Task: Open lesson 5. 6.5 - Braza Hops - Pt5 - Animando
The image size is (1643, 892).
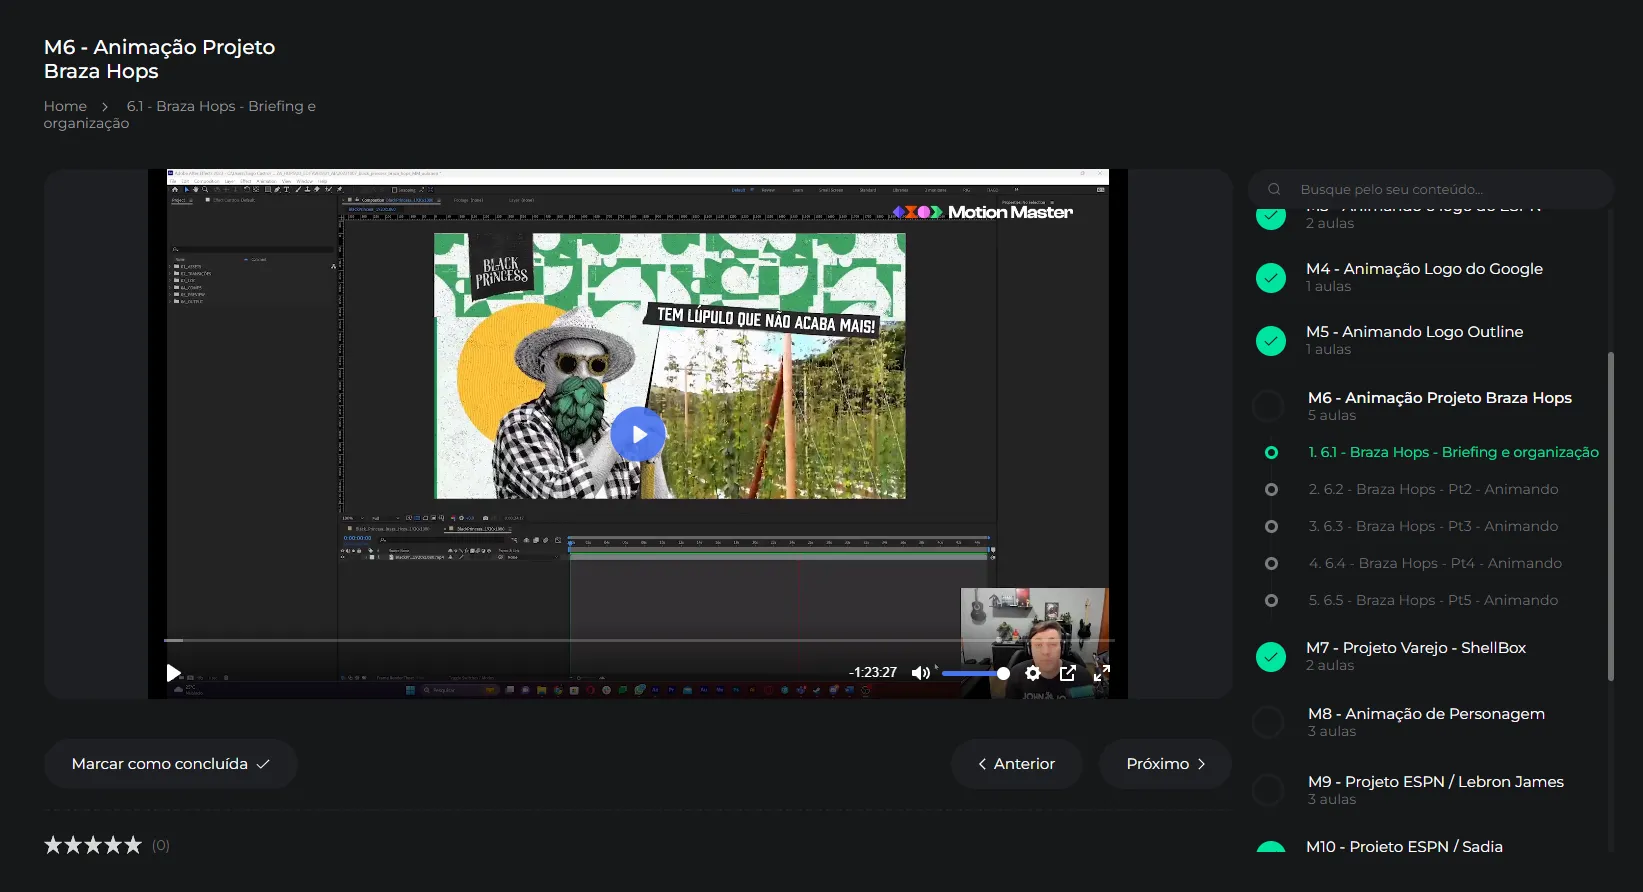Action: pyautogui.click(x=1433, y=600)
